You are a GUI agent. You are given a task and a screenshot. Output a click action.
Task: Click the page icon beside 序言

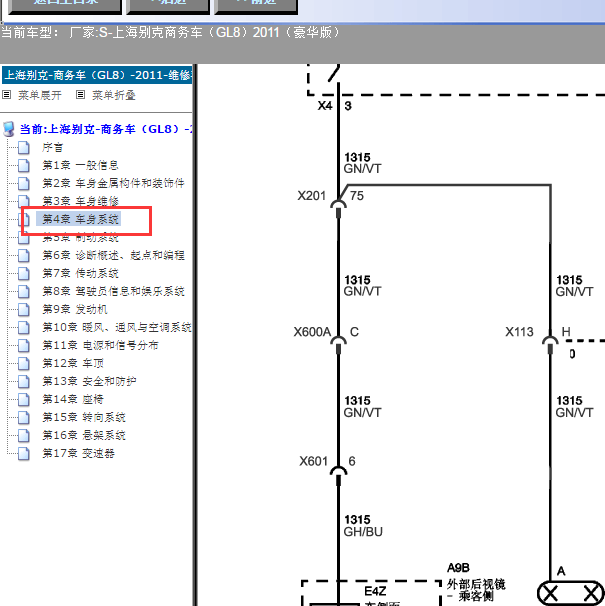(24, 147)
